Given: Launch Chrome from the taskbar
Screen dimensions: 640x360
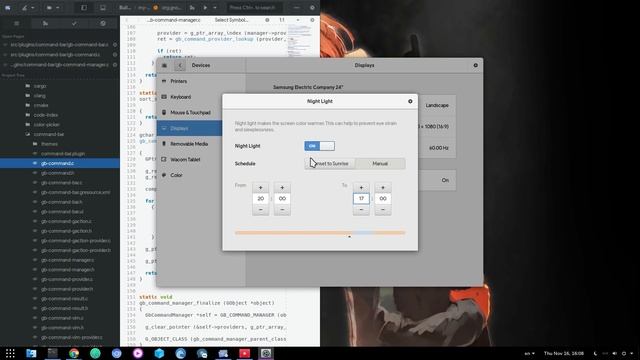Looking at the screenshot, I should tap(74, 353).
